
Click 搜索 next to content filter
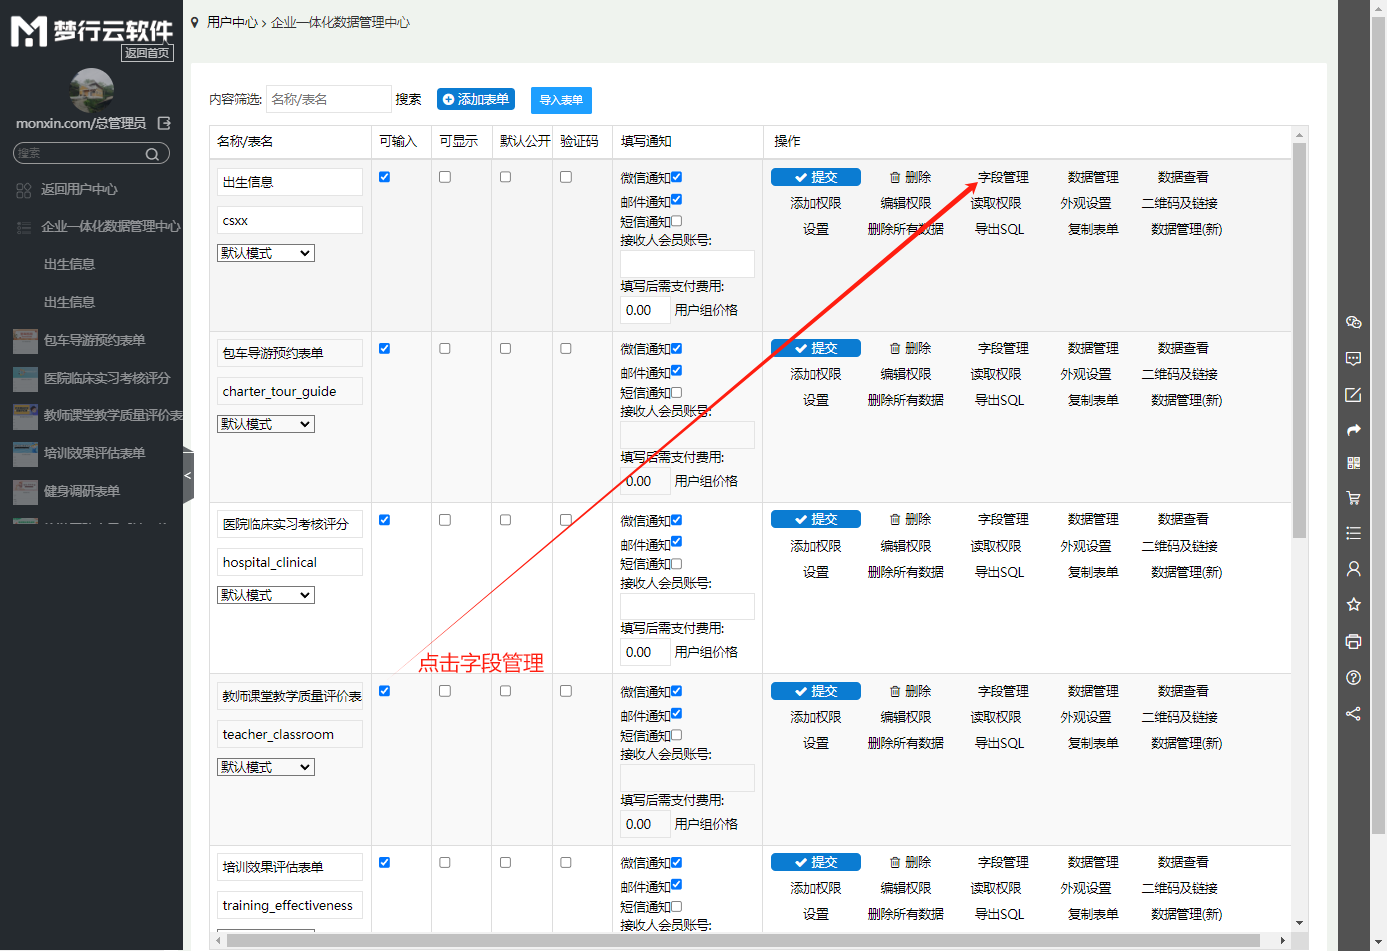(x=408, y=99)
